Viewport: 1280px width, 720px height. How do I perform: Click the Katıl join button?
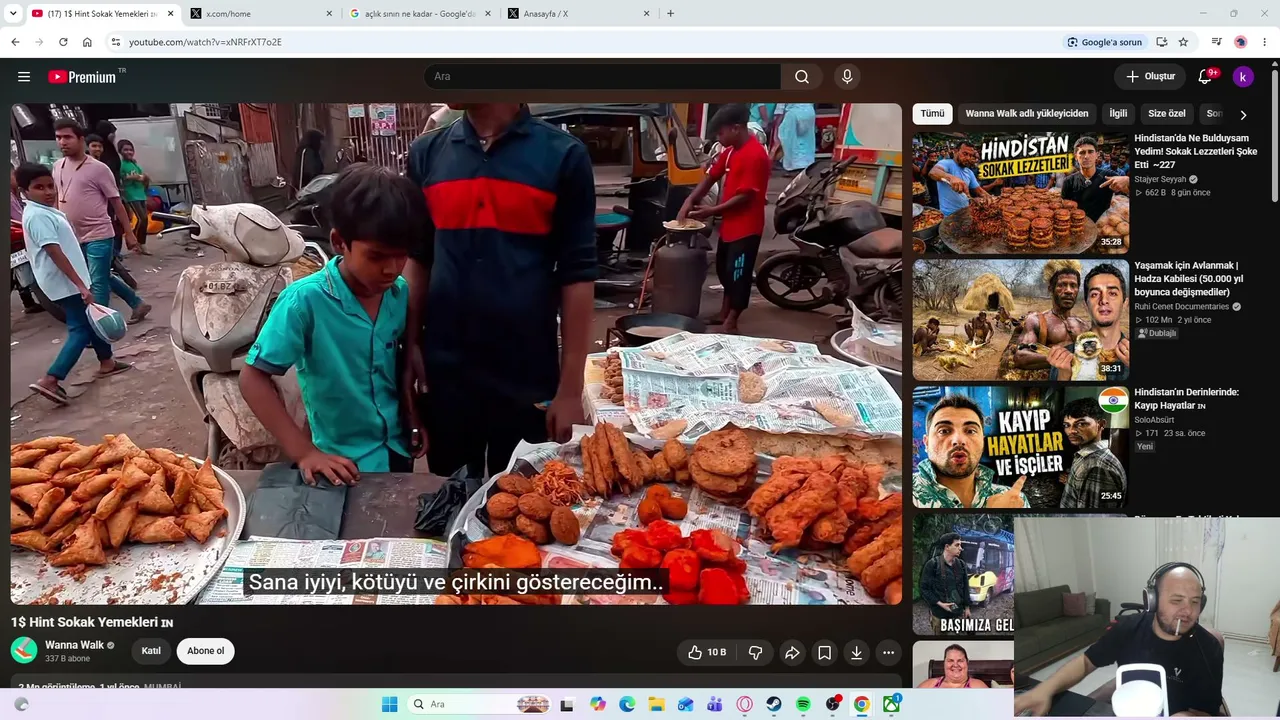[151, 651]
